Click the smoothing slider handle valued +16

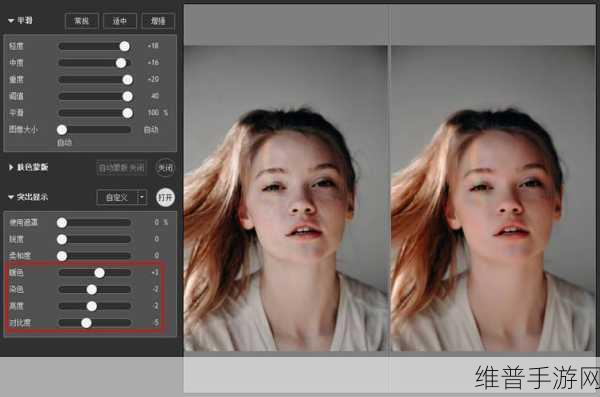click(x=121, y=63)
